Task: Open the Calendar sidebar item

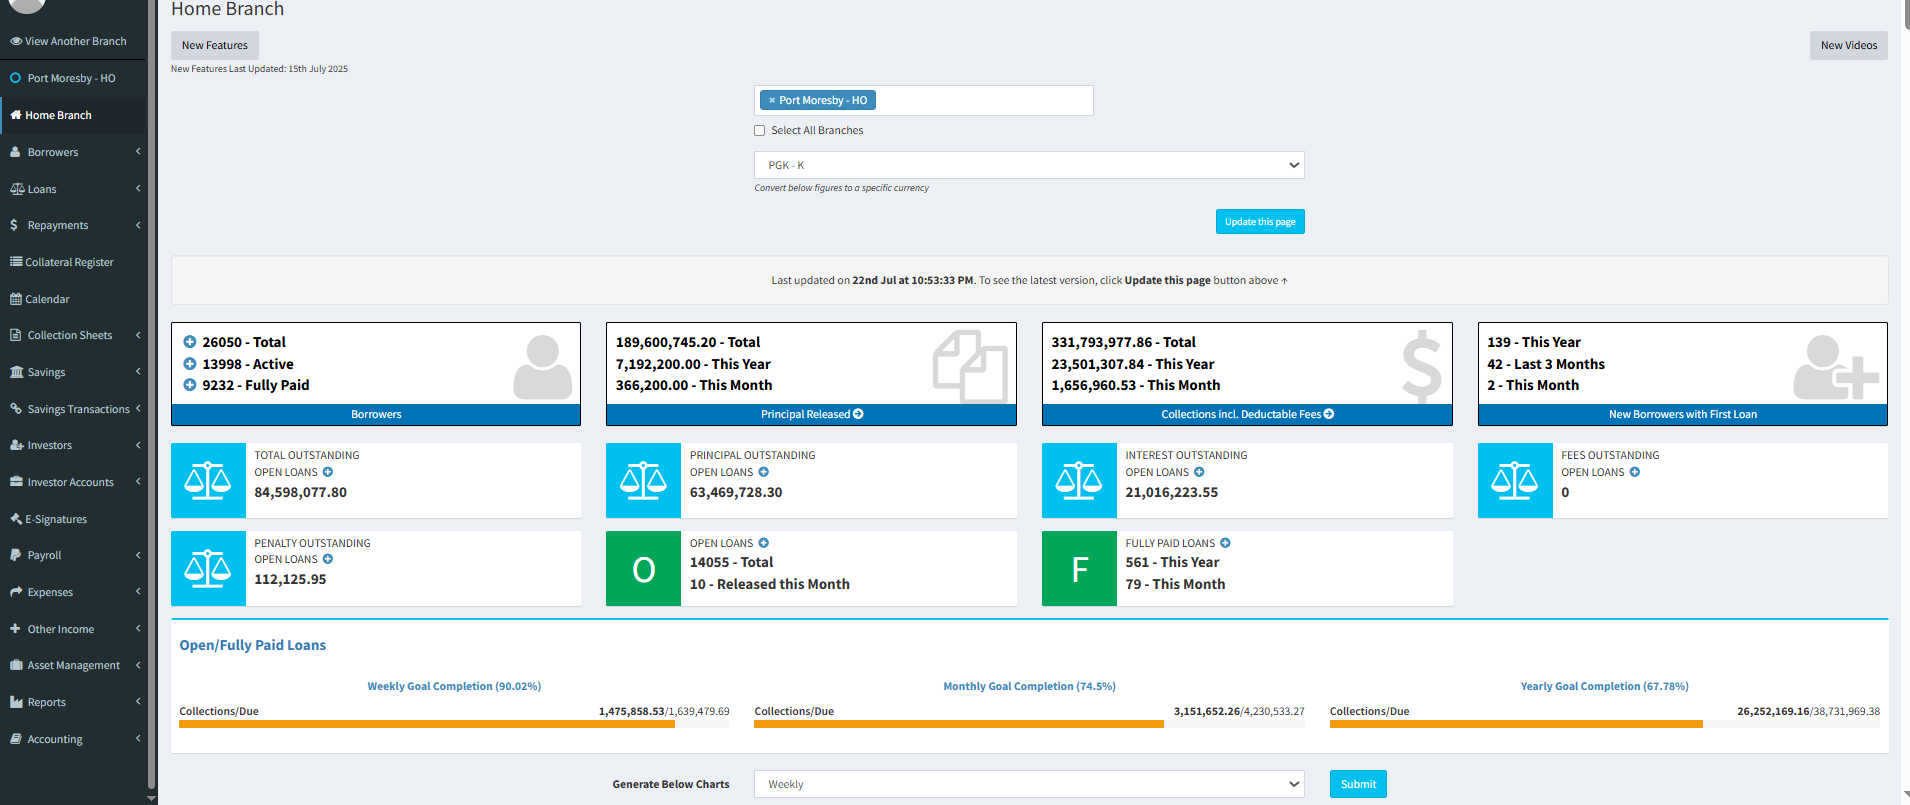Action: coord(47,299)
